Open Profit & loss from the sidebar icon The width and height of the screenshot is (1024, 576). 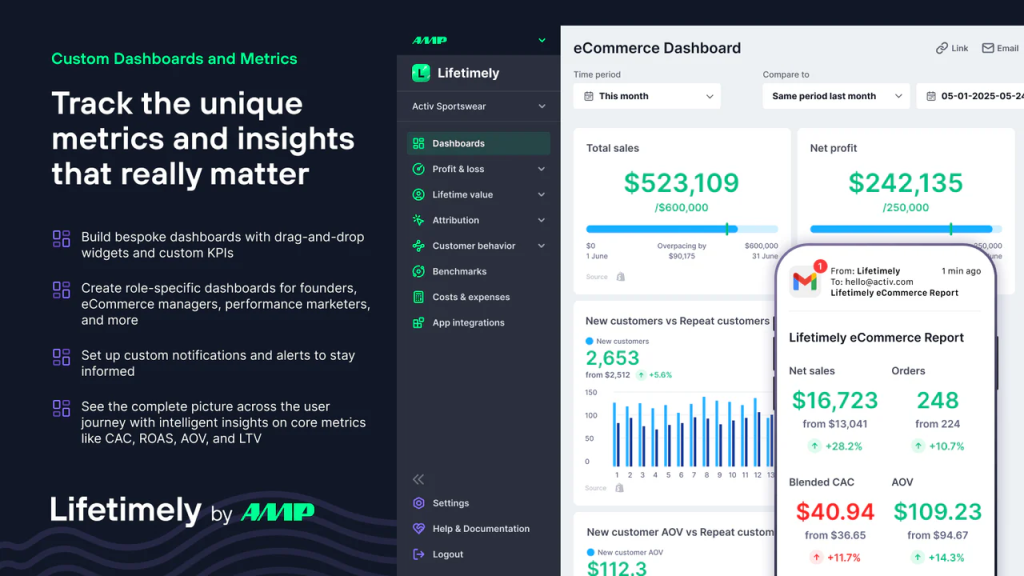coord(420,168)
